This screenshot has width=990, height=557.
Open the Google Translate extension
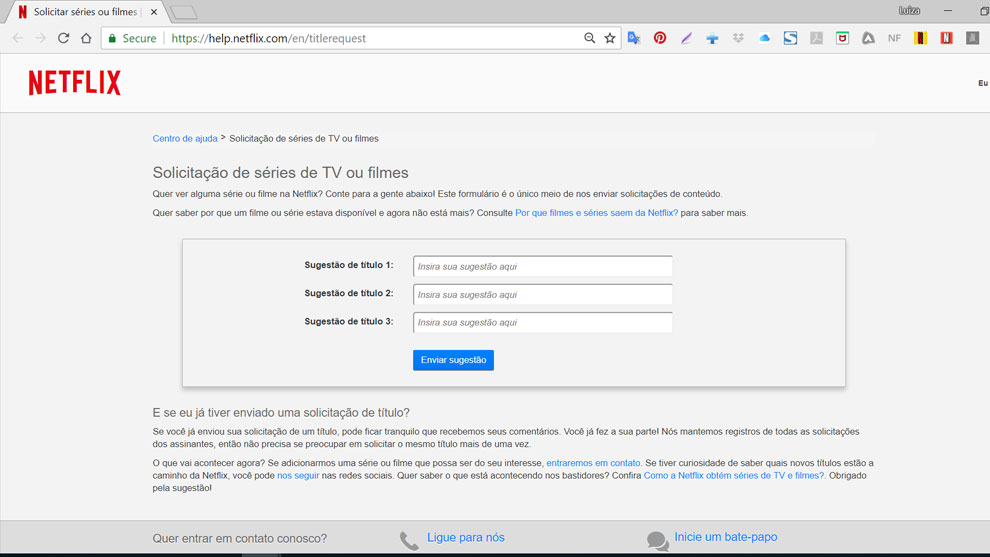click(x=634, y=38)
